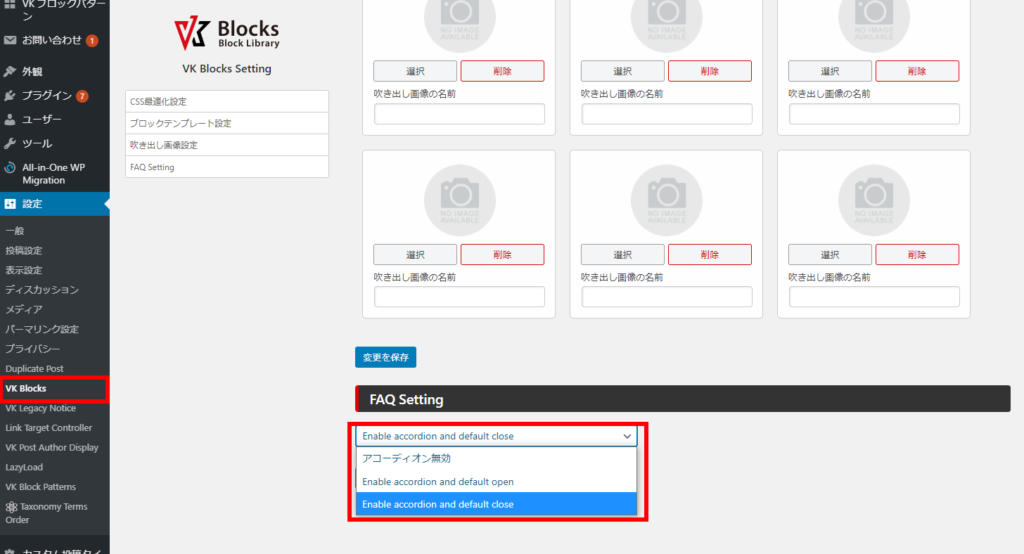Click 選択 in bottom-right image card
The width and height of the screenshot is (1024, 554).
[x=830, y=255]
